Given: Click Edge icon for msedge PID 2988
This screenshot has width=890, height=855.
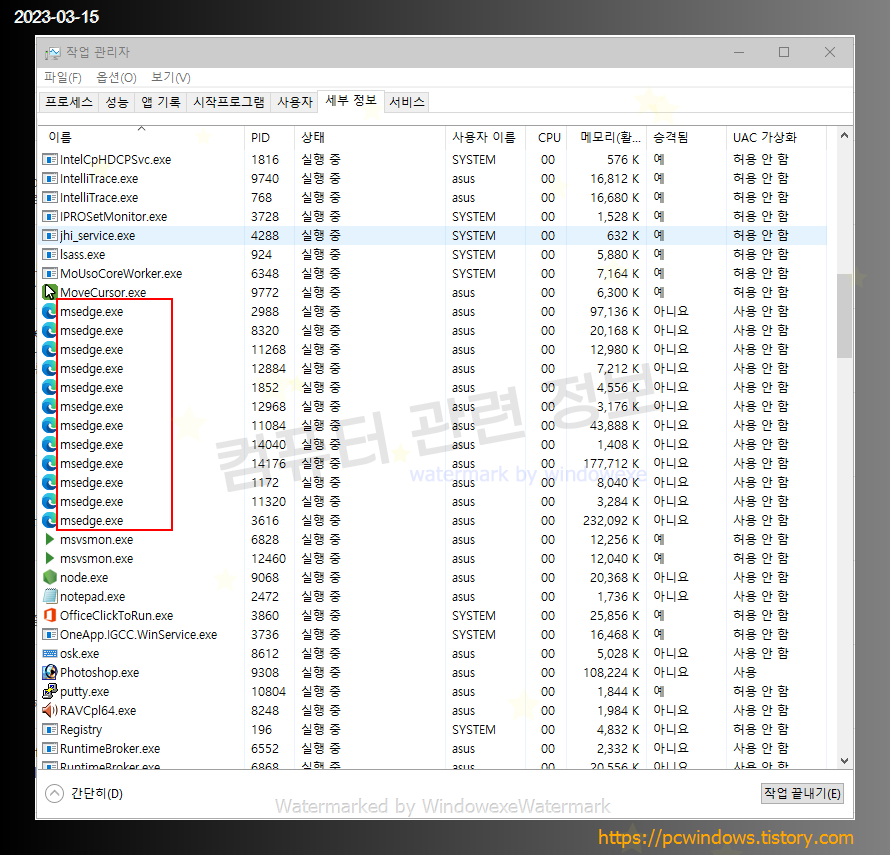Looking at the screenshot, I should [x=50, y=312].
